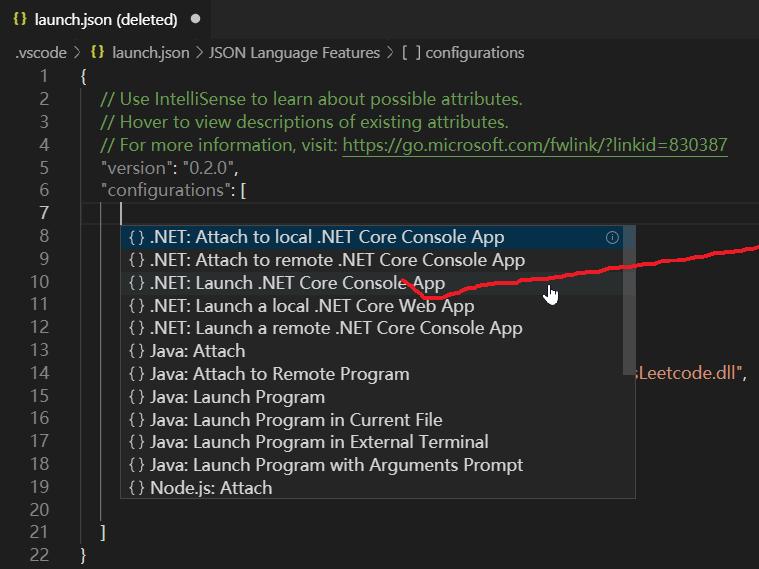The height and width of the screenshot is (569, 759).
Task: Select the launch.json (deleted) editor tab
Action: pyautogui.click(x=106, y=19)
